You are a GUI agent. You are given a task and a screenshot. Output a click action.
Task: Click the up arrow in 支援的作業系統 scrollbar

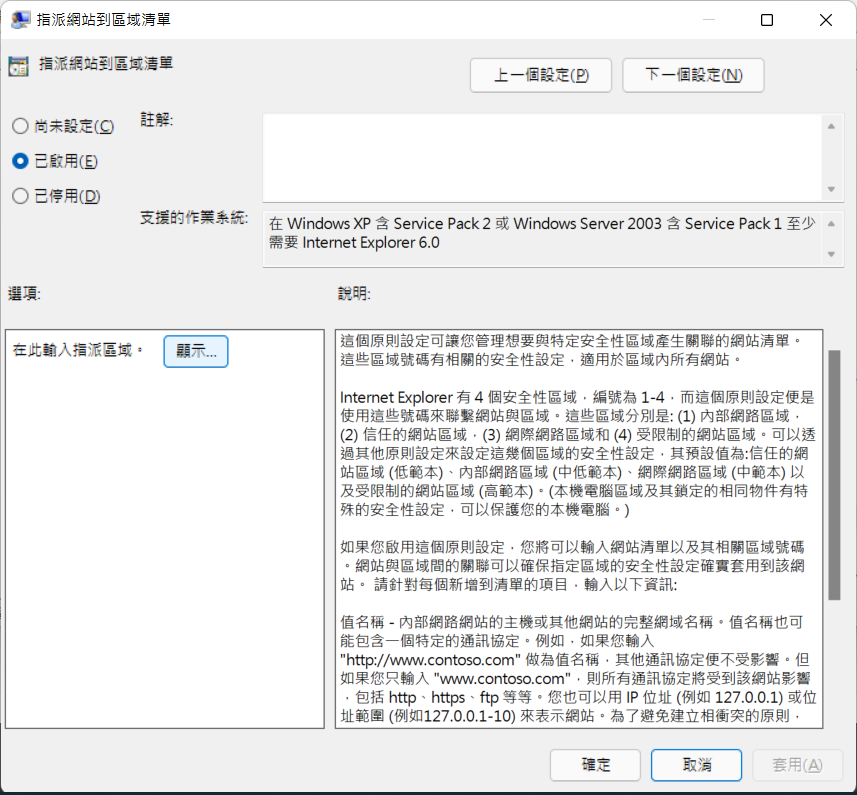831,222
